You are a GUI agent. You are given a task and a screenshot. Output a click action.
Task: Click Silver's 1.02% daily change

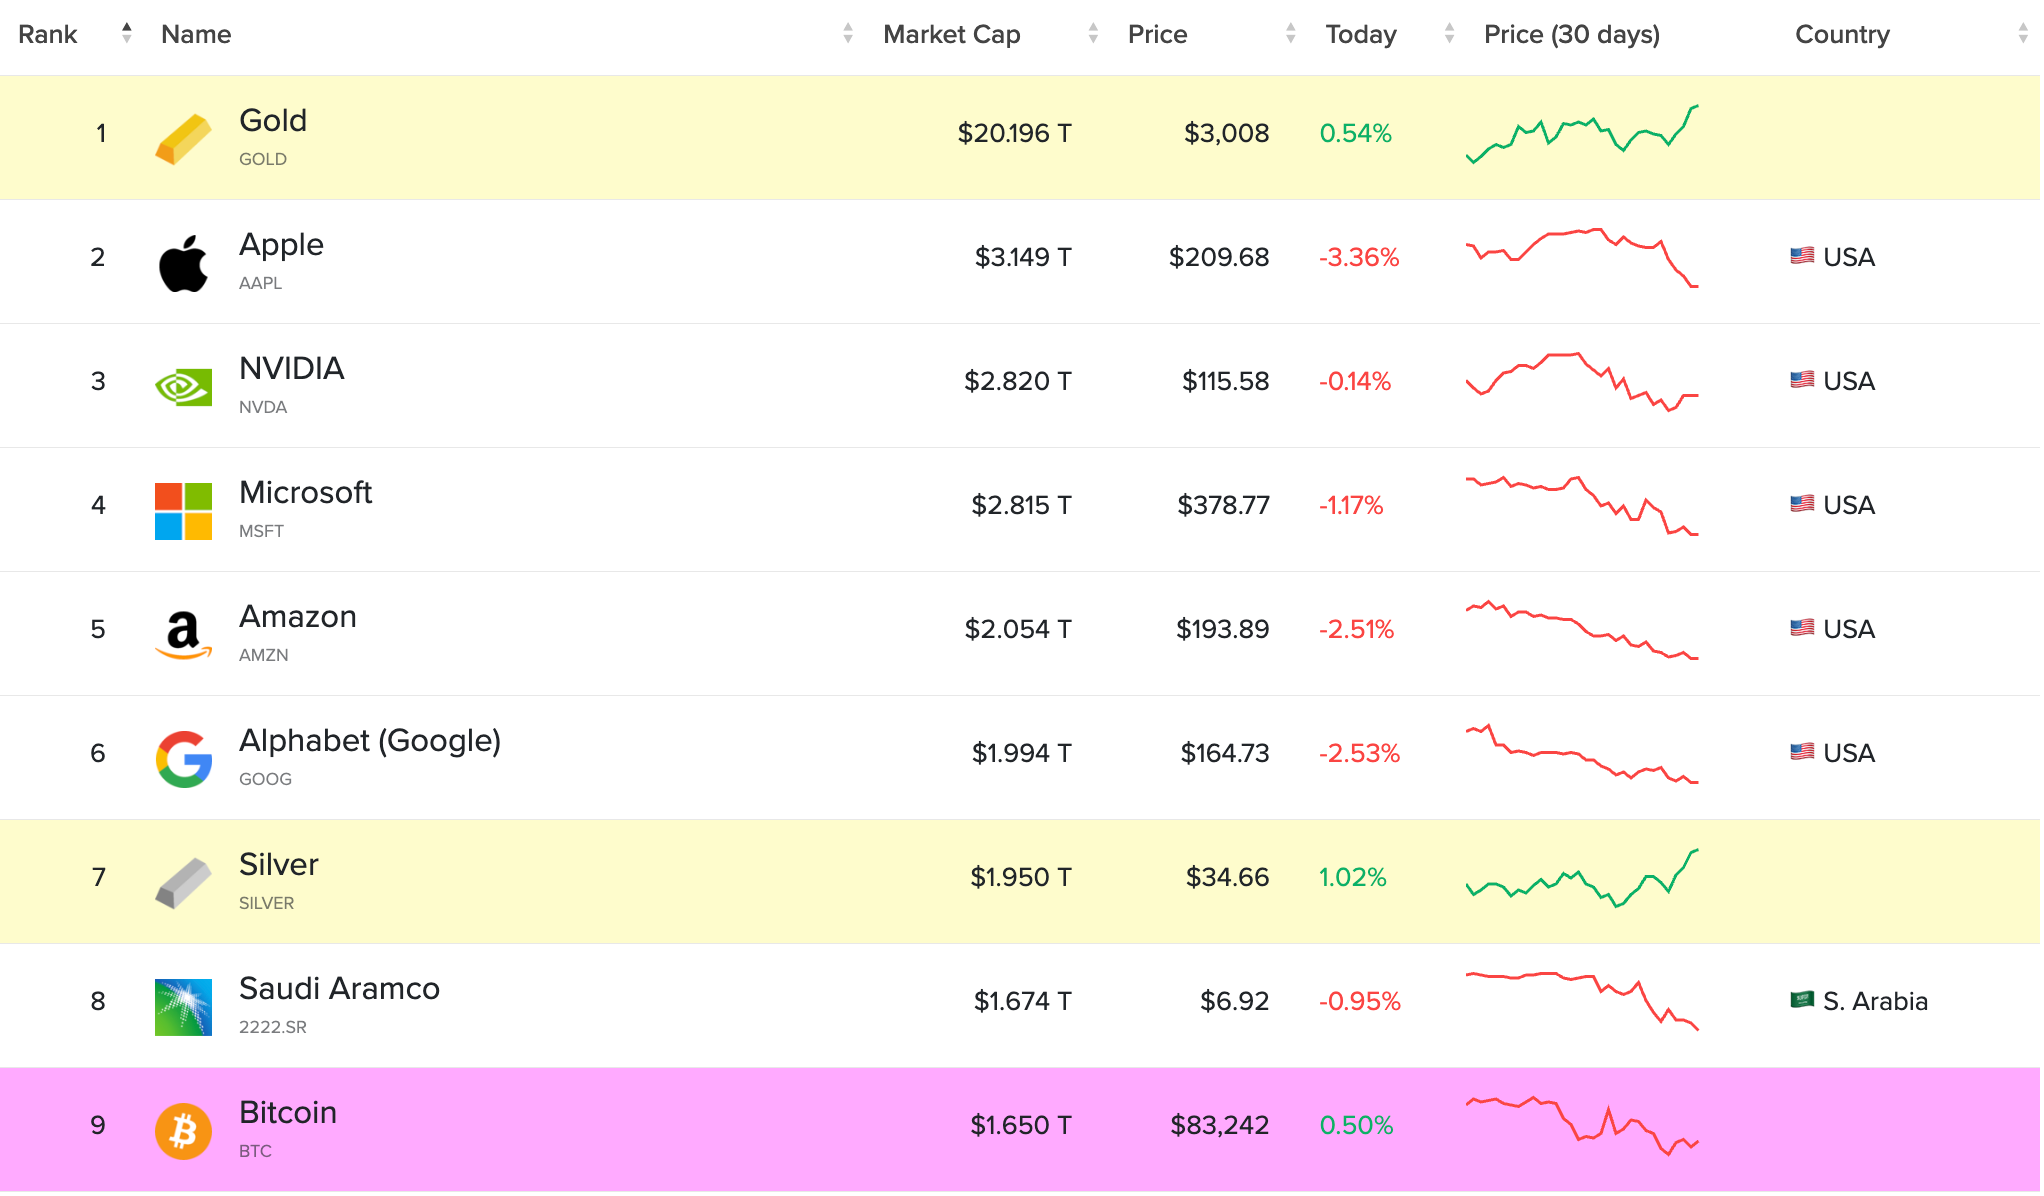(x=1352, y=877)
